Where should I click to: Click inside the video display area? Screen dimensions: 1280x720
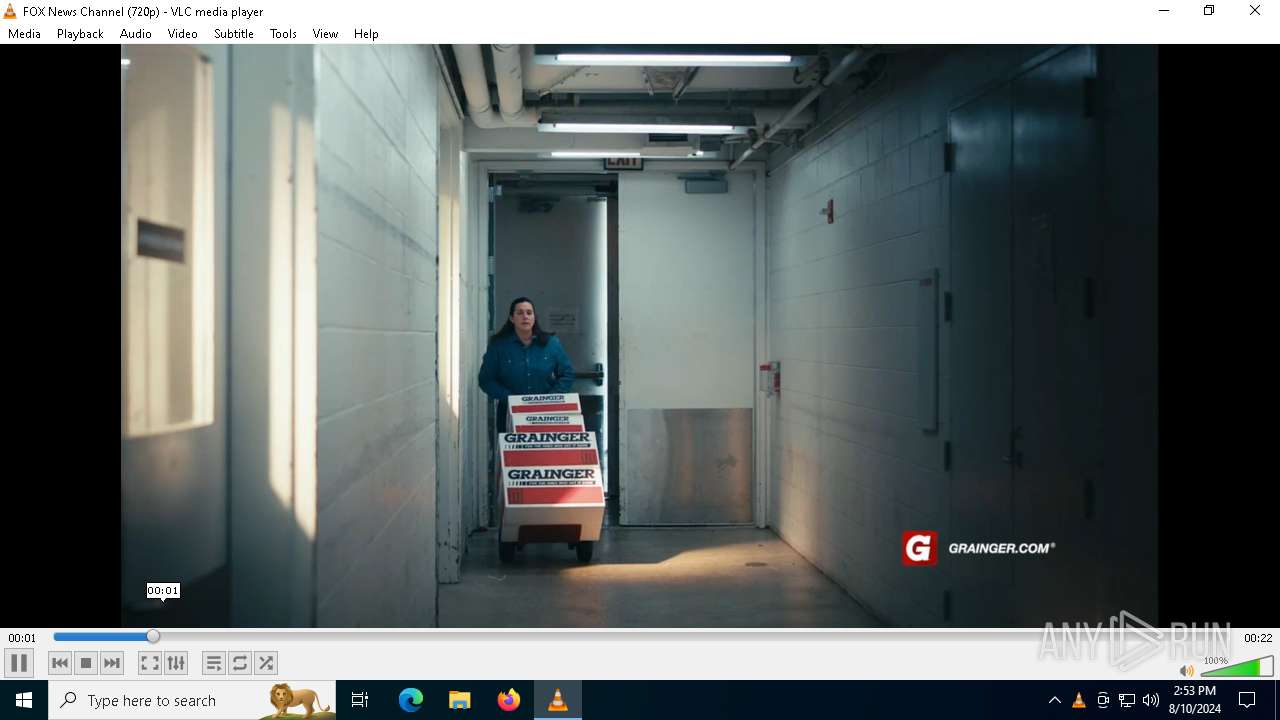(x=640, y=336)
